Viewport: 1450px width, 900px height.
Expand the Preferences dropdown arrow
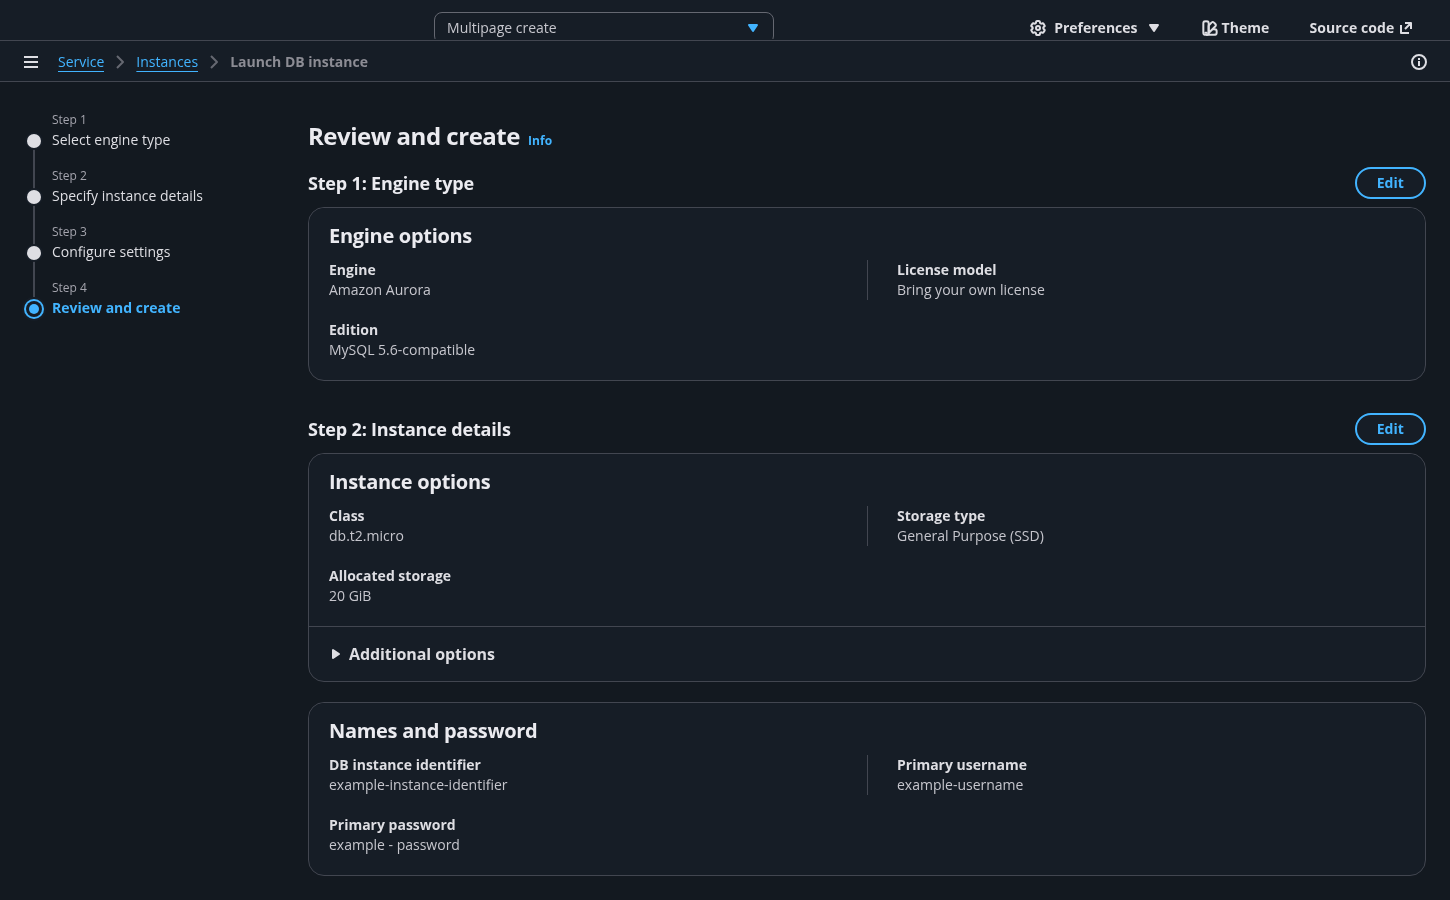[x=1154, y=28]
